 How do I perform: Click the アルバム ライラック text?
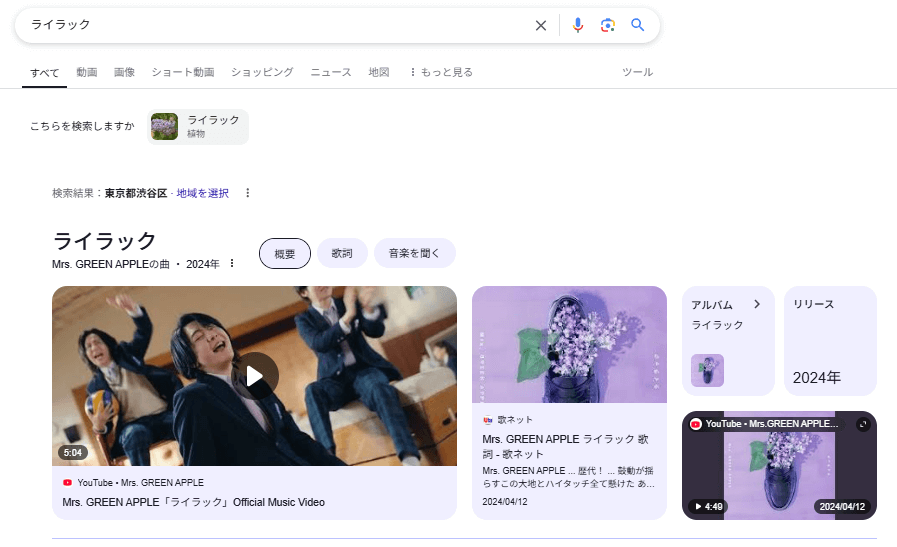pos(717,325)
